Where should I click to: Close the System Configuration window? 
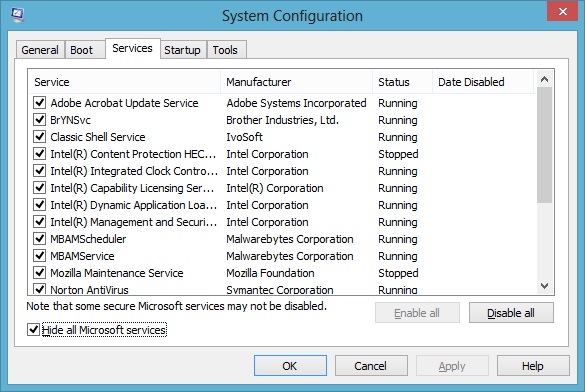coord(562,12)
